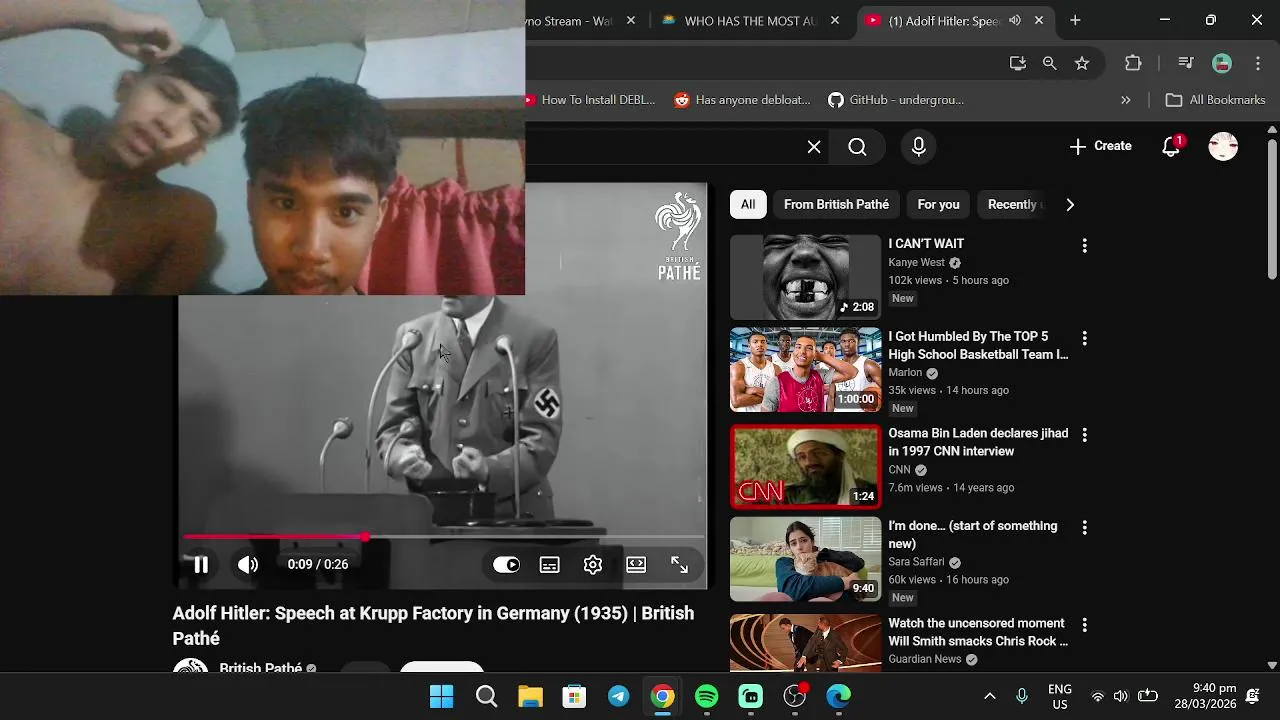1280x720 pixels.
Task: Go to the Marlon channel name
Action: coord(905,373)
